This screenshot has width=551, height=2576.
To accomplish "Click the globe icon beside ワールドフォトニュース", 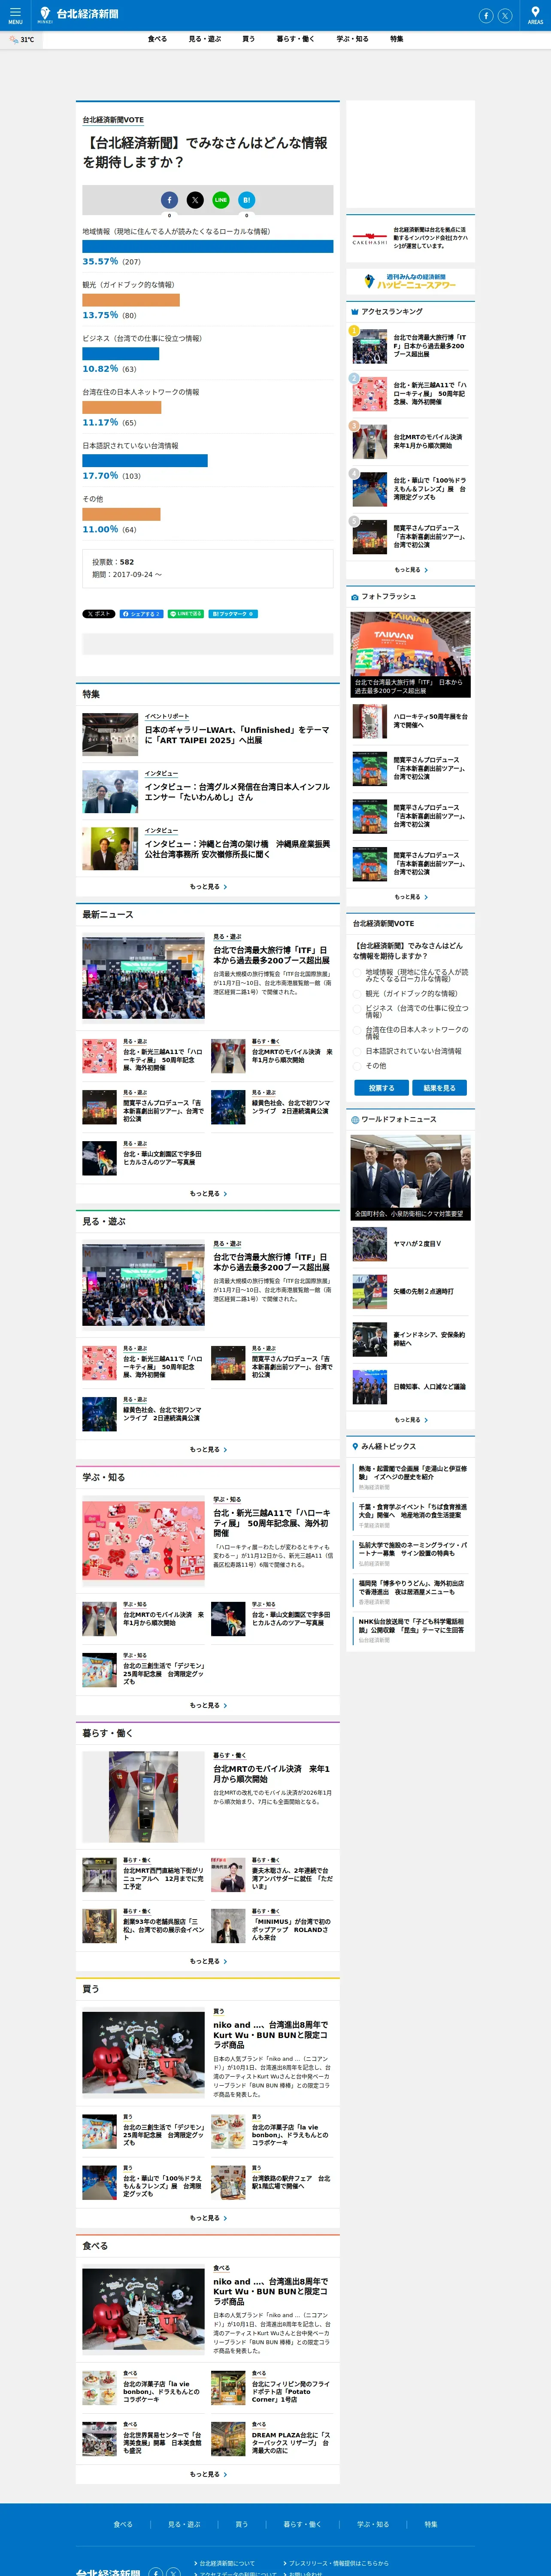I will 354,1120.
